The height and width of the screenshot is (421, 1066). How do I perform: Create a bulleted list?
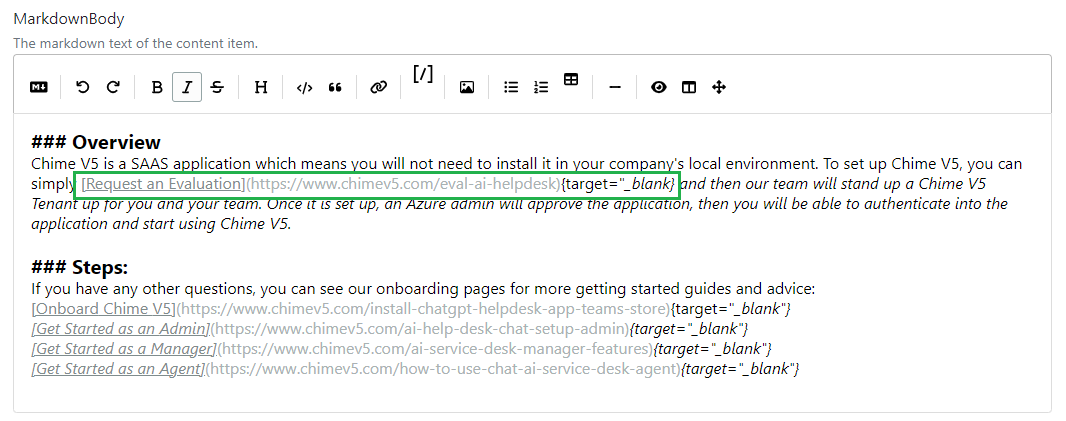(x=511, y=87)
